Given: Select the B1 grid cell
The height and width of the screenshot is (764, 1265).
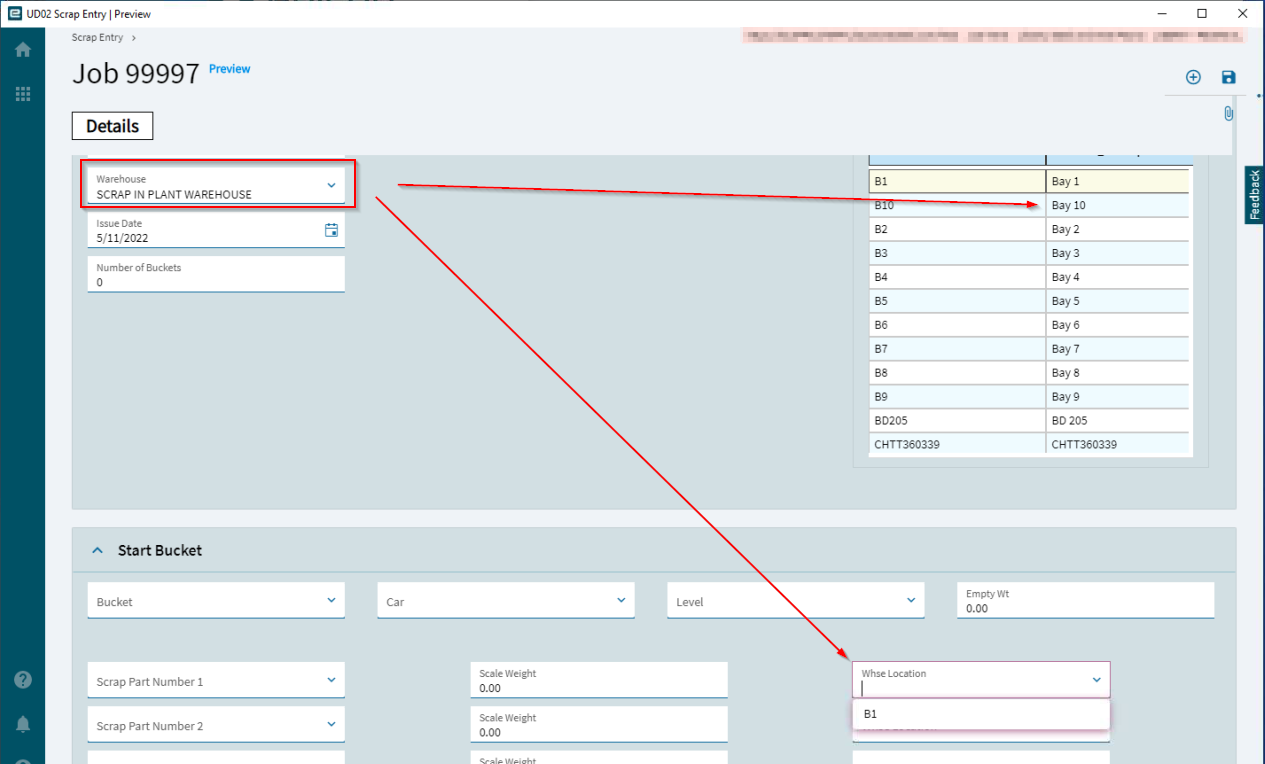Looking at the screenshot, I should (x=957, y=182).
